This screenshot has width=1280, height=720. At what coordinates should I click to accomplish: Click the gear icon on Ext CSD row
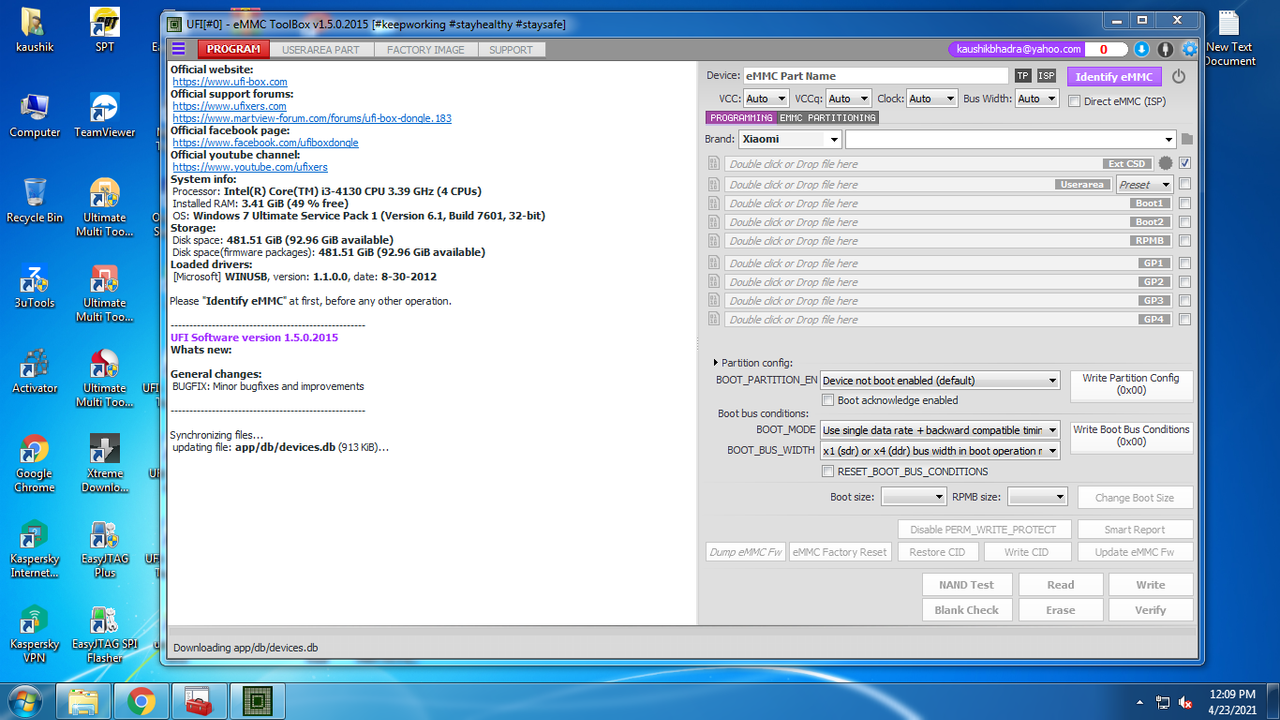[x=1165, y=164]
